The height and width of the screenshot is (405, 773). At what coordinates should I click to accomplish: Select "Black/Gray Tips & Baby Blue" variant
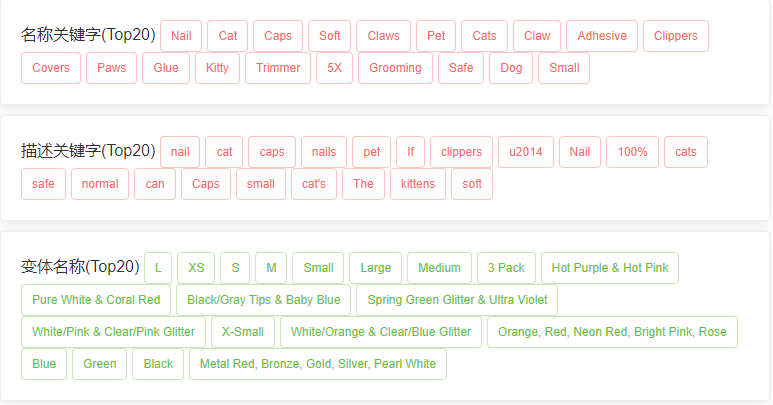coord(264,300)
